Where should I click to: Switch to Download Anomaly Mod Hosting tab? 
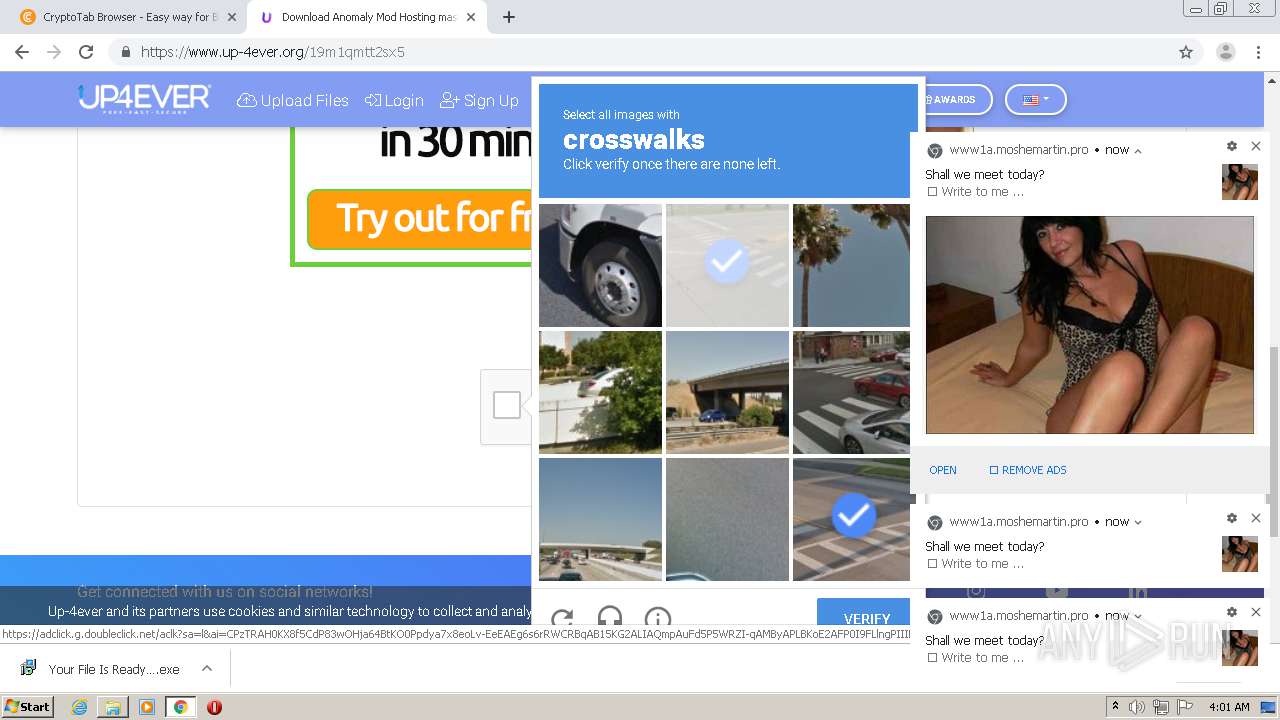[368, 17]
